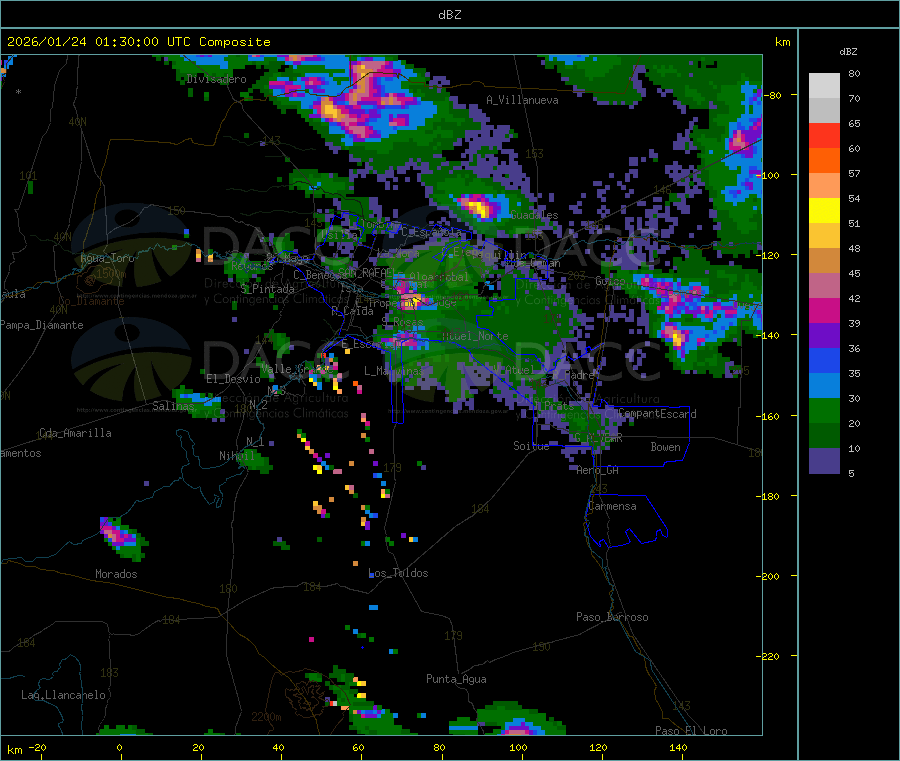This screenshot has width=900, height=761.
Task: Click the 'km' label at the bottom left
Action: (x=14, y=750)
